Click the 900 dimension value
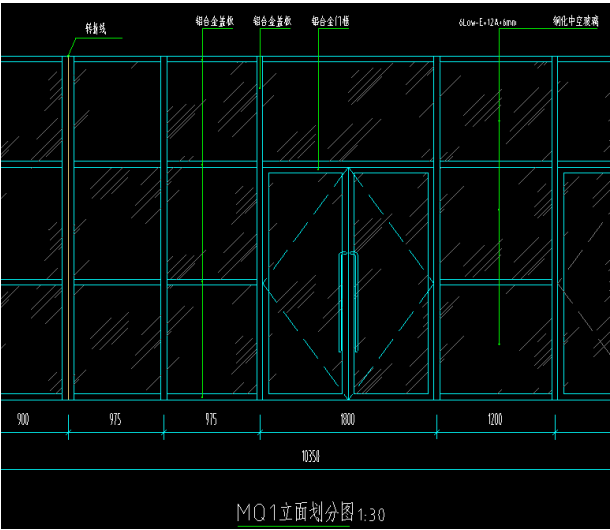Image resolution: width=610 pixels, height=530 pixels. pyautogui.click(x=23, y=420)
